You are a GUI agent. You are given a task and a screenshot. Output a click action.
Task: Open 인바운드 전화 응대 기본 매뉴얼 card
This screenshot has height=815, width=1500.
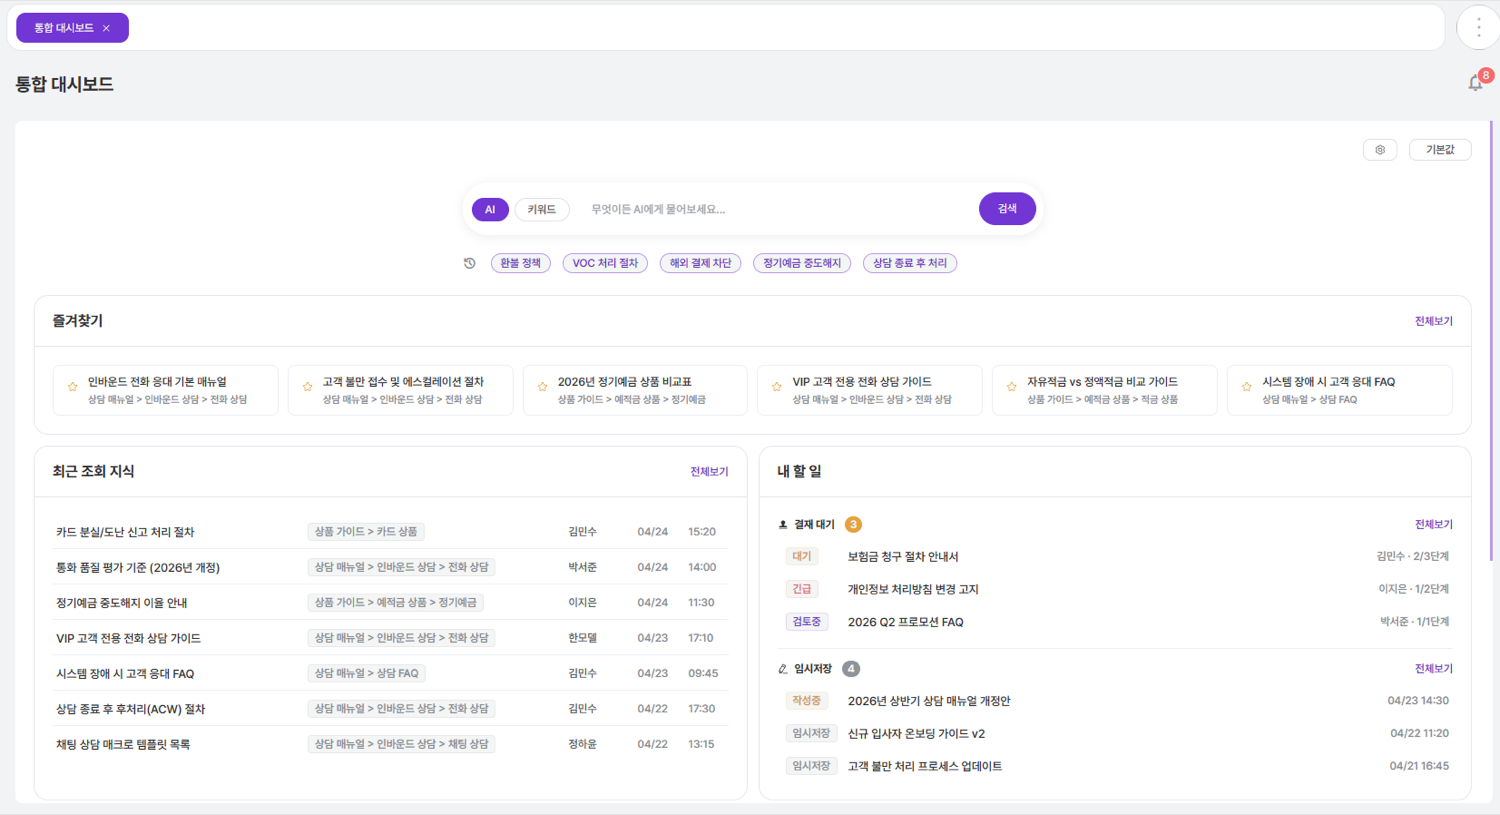166,390
